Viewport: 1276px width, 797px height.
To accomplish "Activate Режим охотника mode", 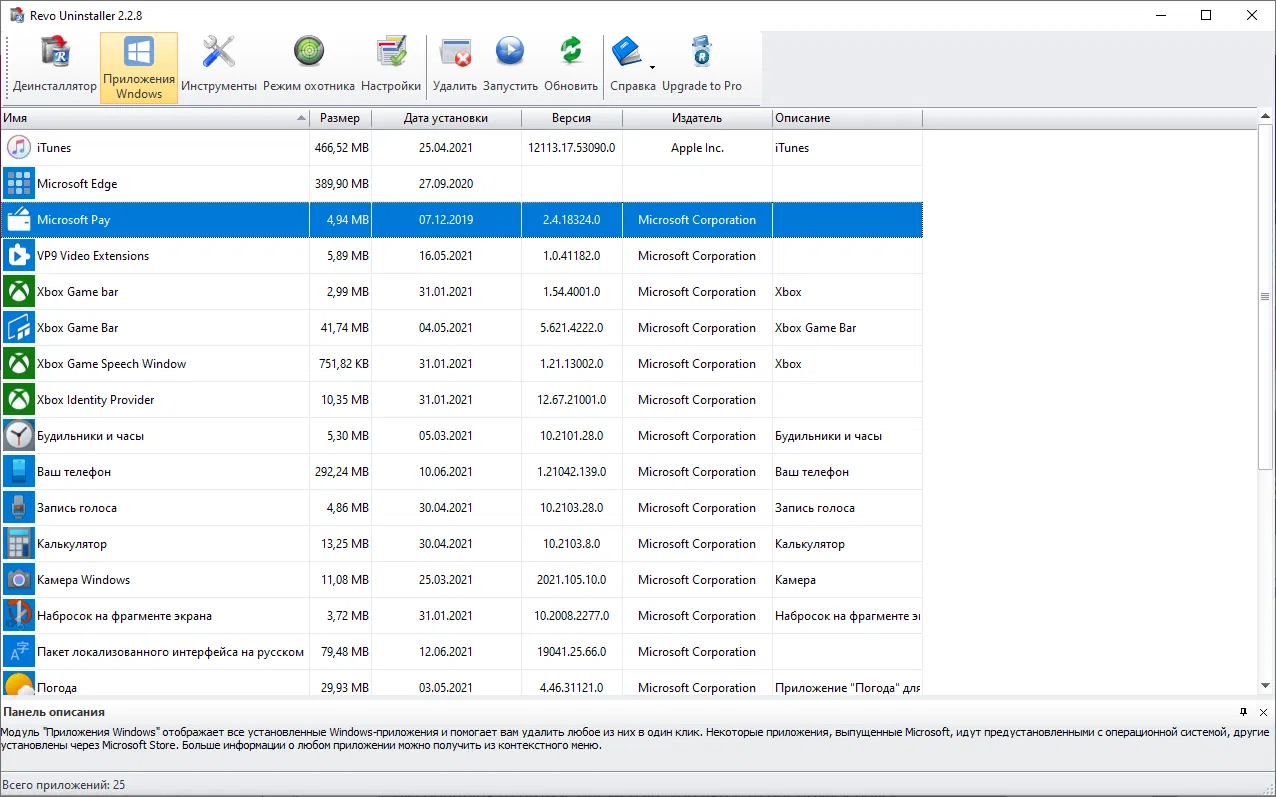I will tap(309, 66).
